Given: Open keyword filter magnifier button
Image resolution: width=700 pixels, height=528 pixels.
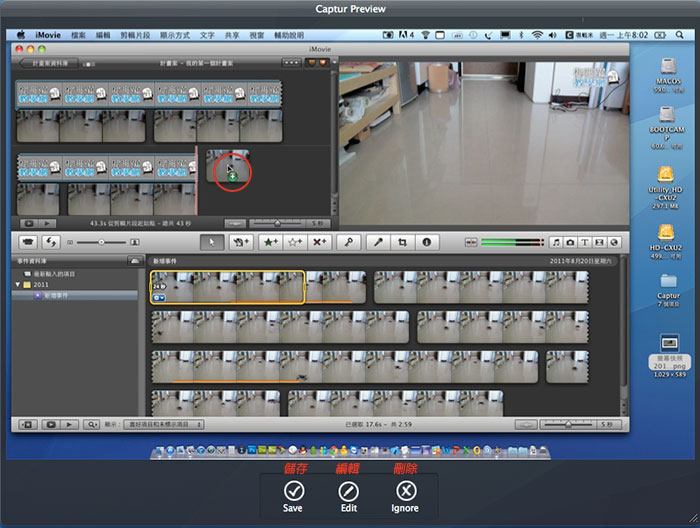Looking at the screenshot, I should tap(92, 424).
